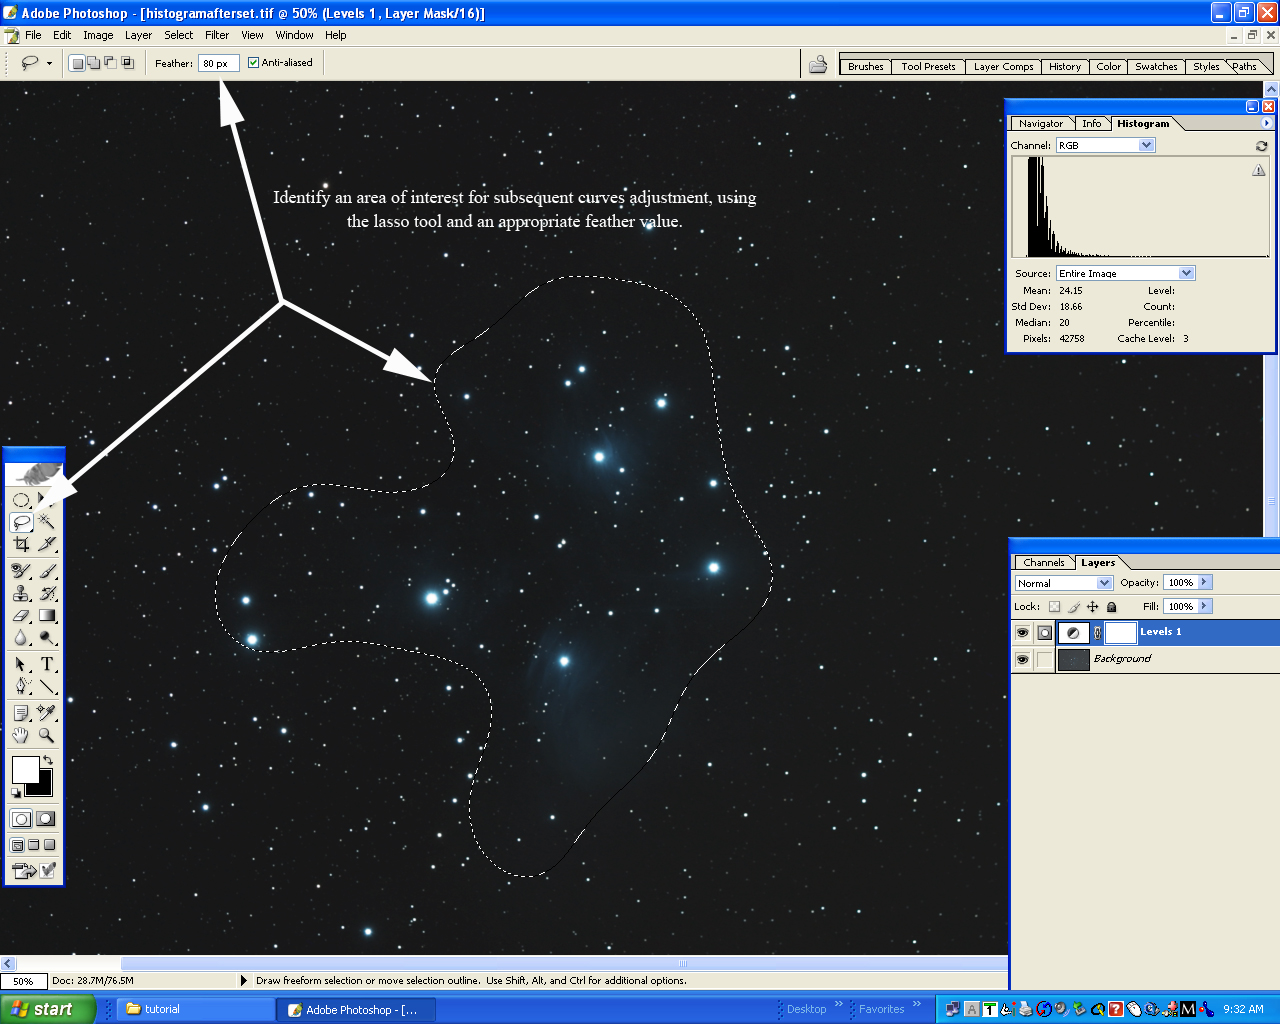1280x1024 pixels.
Task: Open the Windows start button
Action: pos(48,1009)
